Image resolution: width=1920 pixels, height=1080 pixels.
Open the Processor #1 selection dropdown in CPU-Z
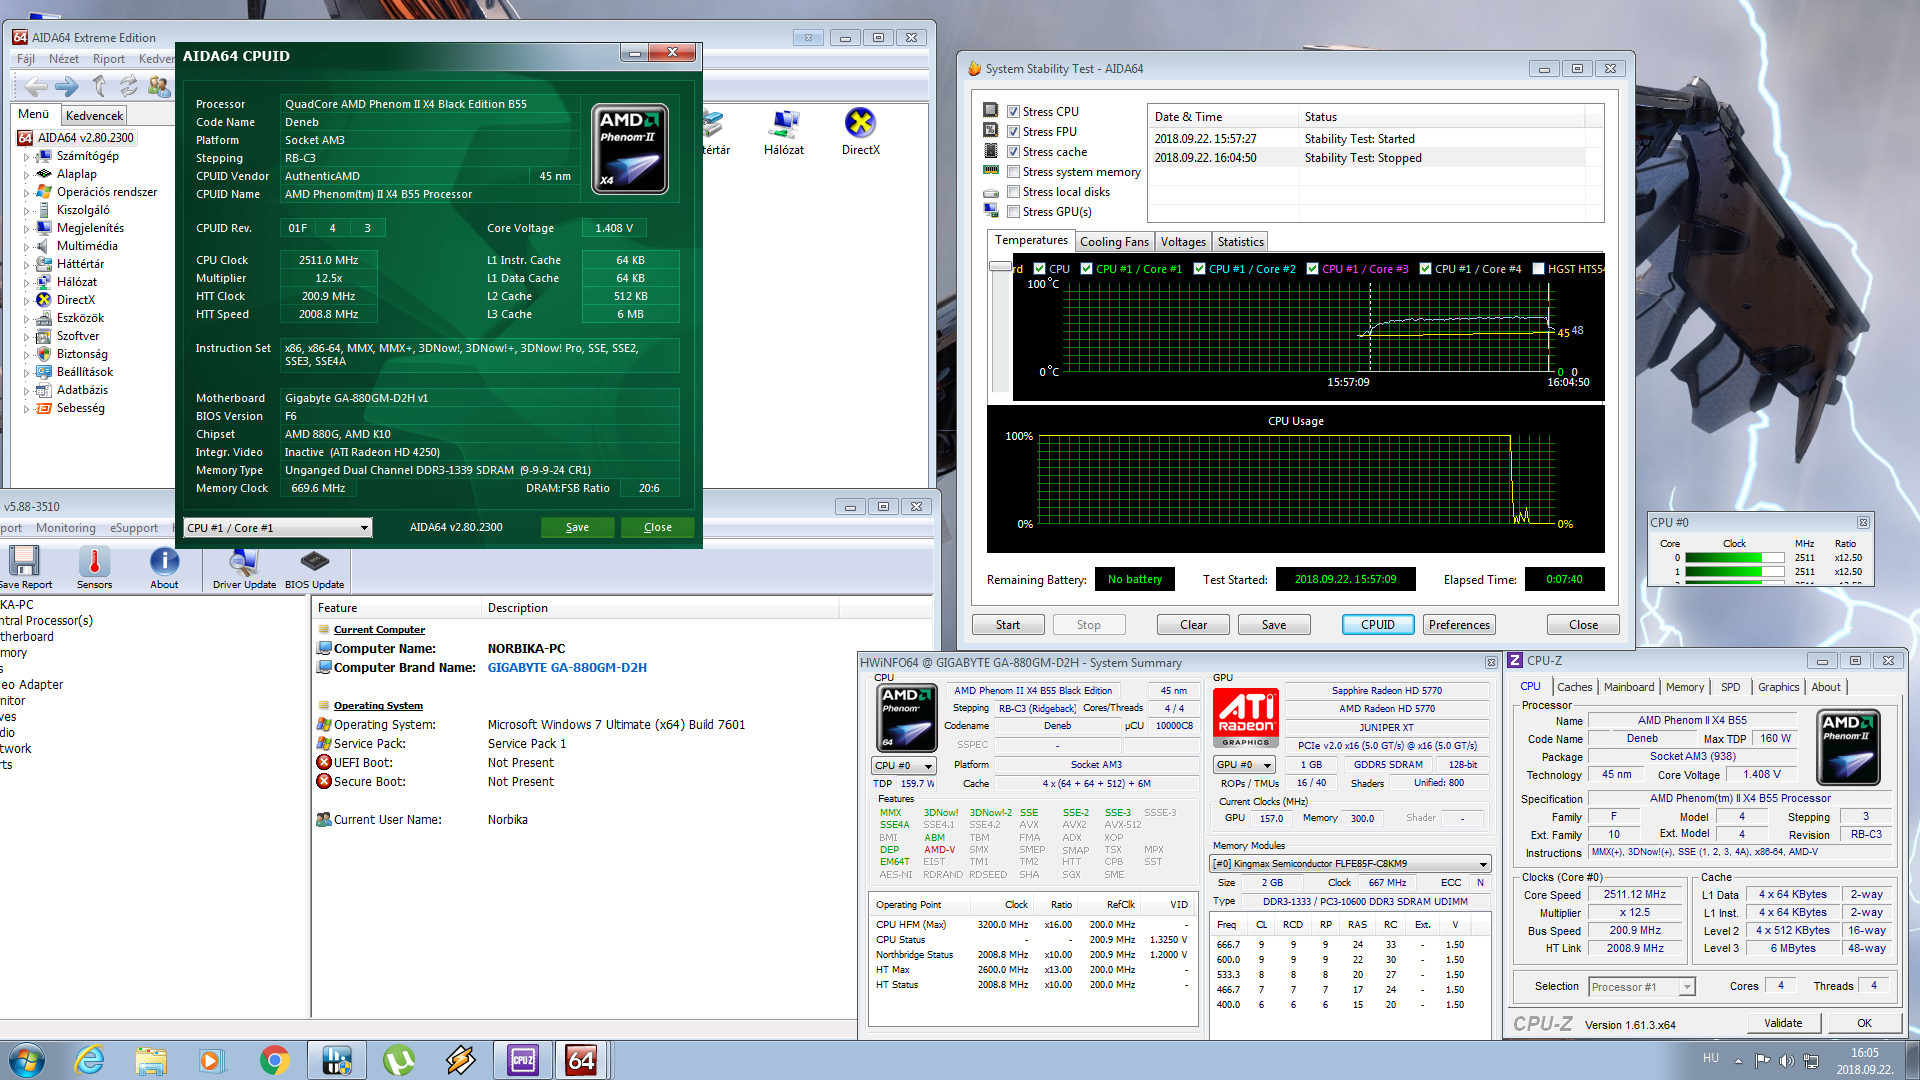pyautogui.click(x=1641, y=987)
